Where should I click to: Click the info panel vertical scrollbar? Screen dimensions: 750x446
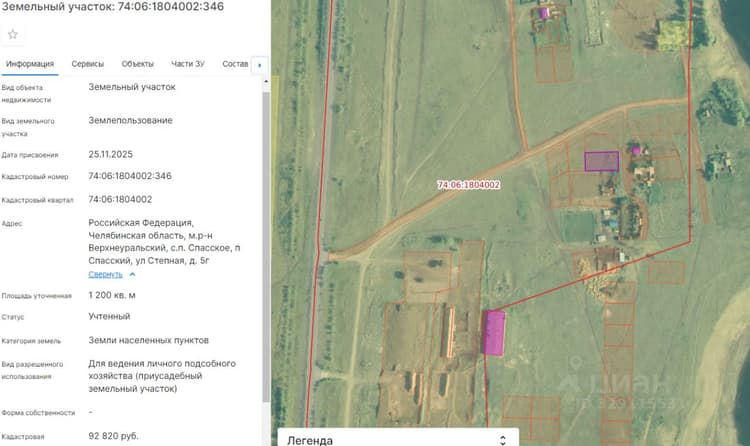click(266, 246)
